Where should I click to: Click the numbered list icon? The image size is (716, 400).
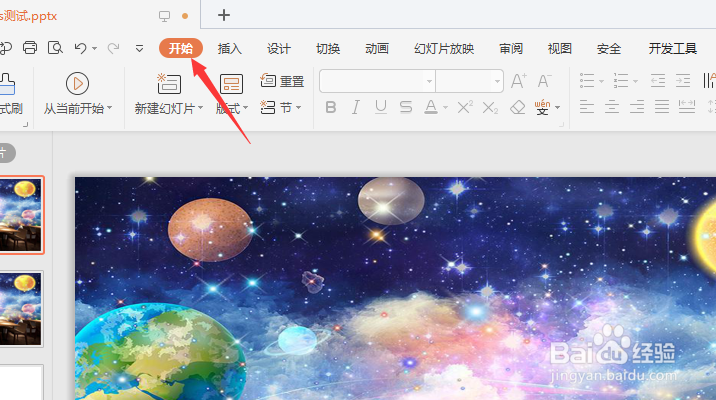click(x=621, y=81)
